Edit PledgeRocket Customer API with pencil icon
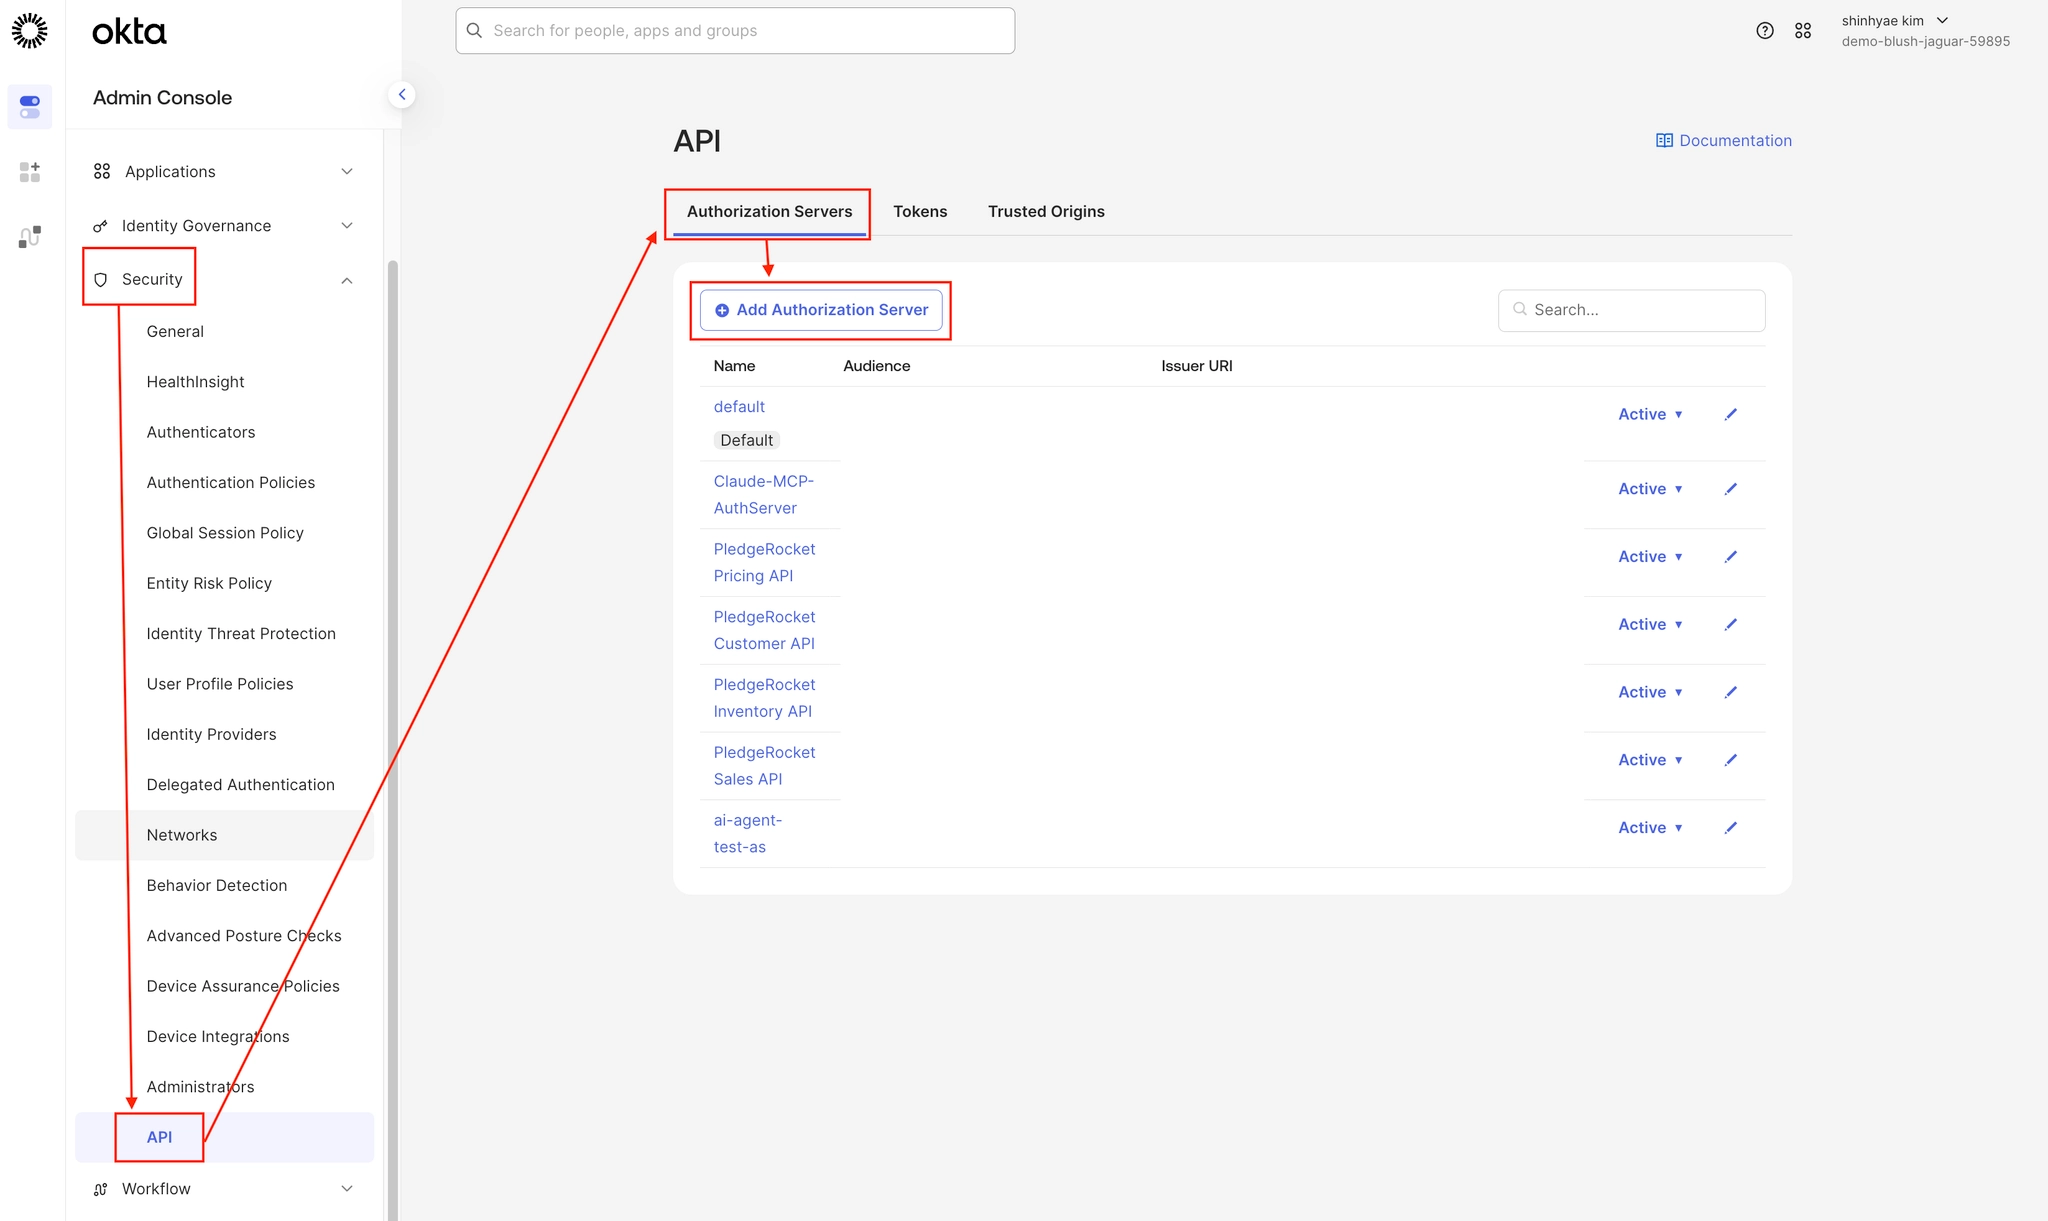 (x=1731, y=625)
